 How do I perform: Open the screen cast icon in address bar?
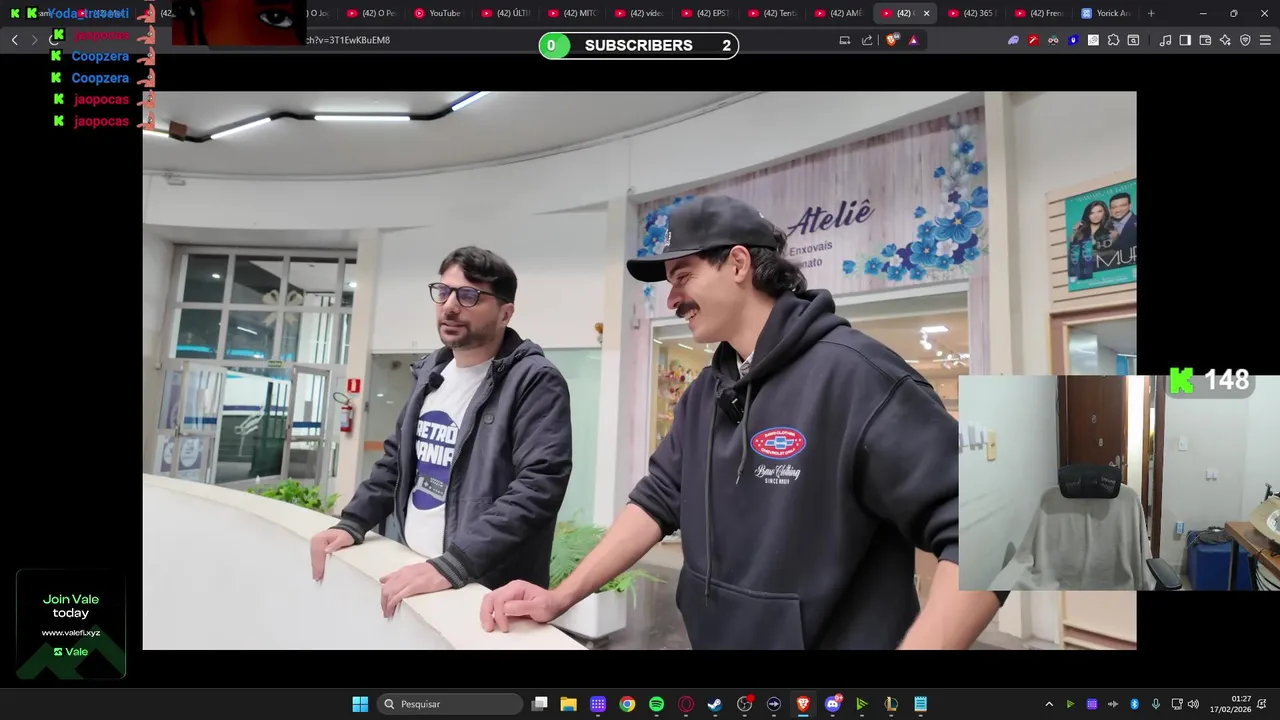point(845,40)
